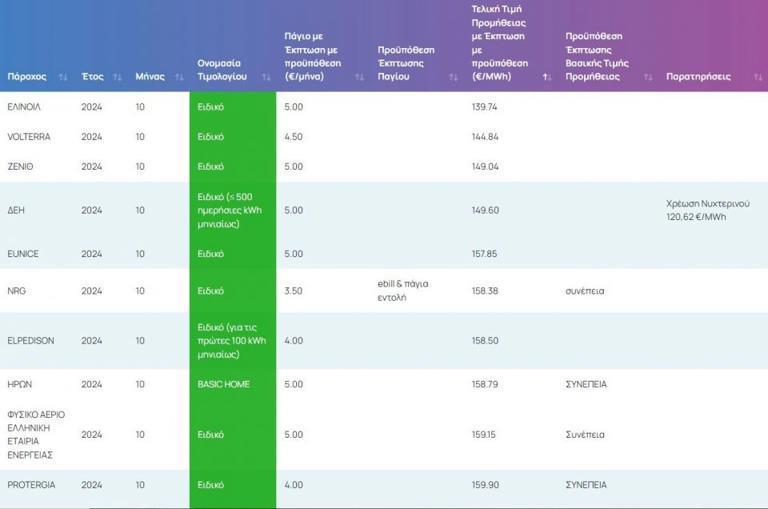This screenshot has height=509, width=768.
Task: Select the ΕΛΙΝΟΙΛ provider cell
Action: pyautogui.click(x=24, y=107)
